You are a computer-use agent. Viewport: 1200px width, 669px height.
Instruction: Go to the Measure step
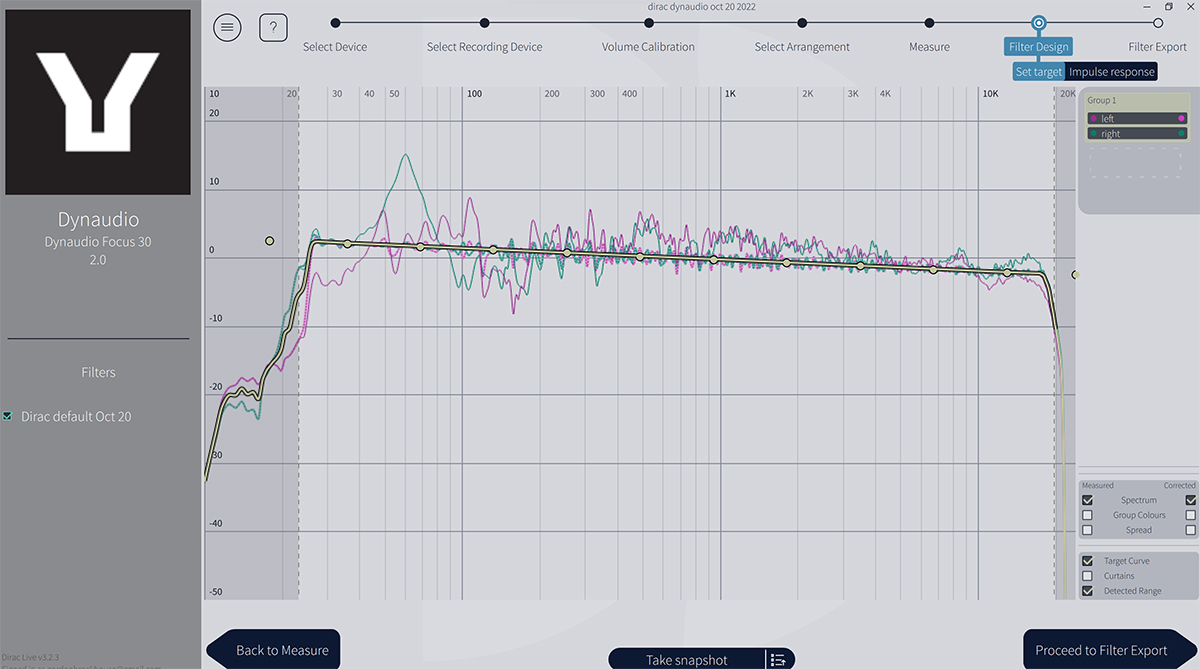point(929,47)
